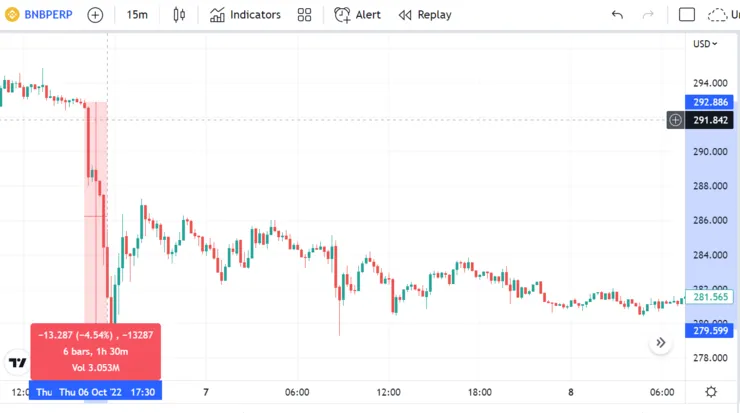The image size is (740, 413).
Task: Open the indicator templates grid icon
Action: click(x=305, y=15)
